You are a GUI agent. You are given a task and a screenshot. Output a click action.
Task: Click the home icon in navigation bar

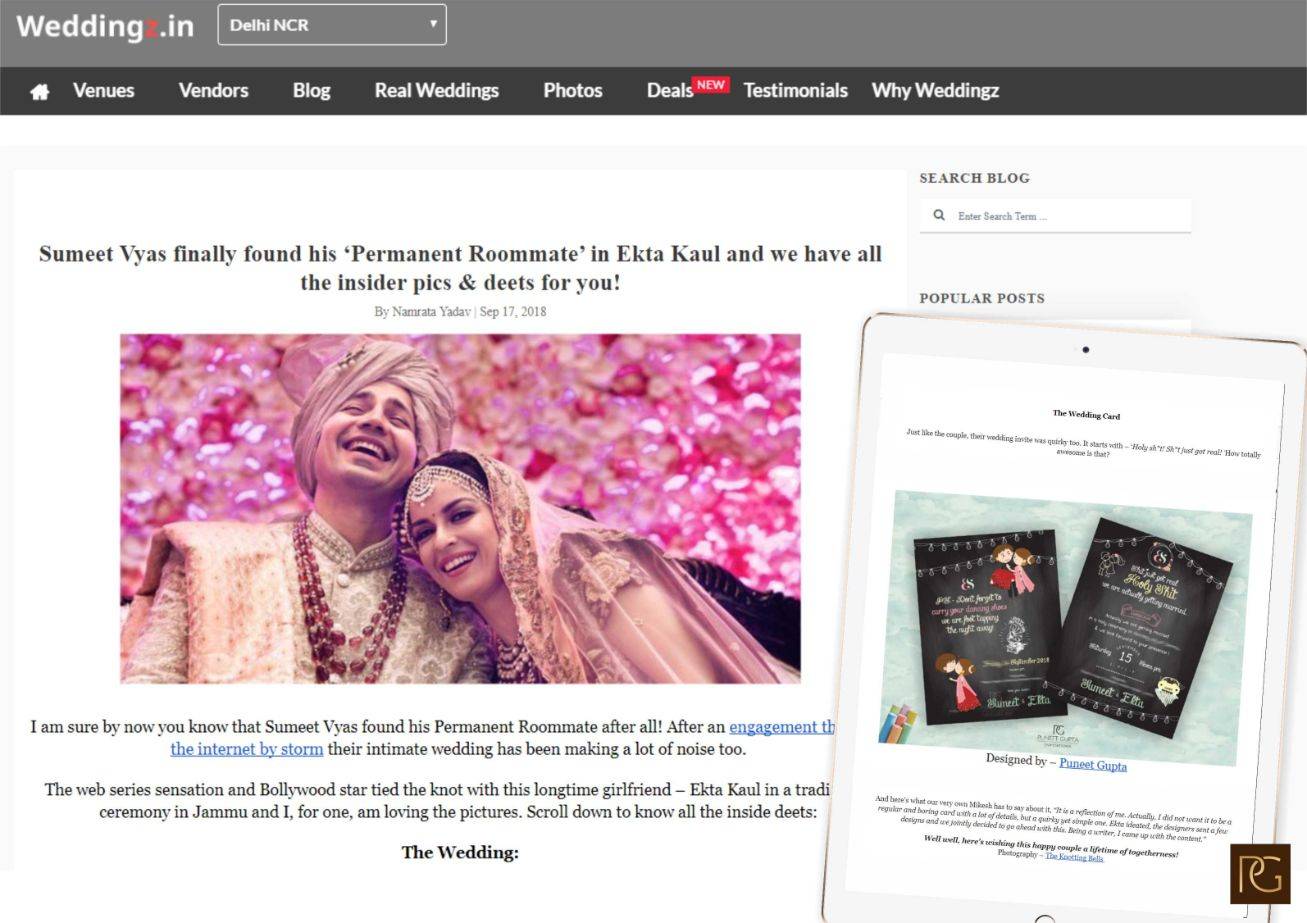tap(39, 91)
